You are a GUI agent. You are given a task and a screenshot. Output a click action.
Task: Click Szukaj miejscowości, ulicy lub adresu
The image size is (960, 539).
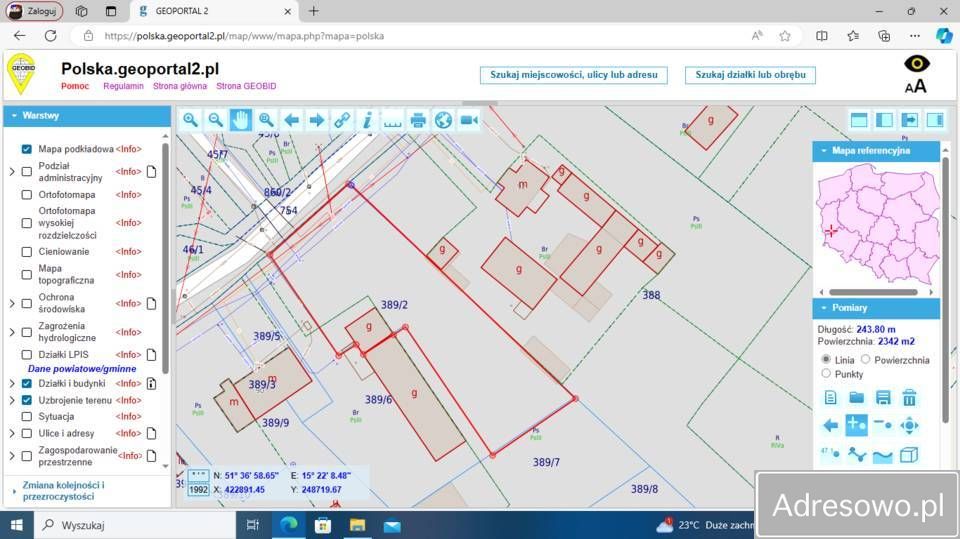coord(574,75)
